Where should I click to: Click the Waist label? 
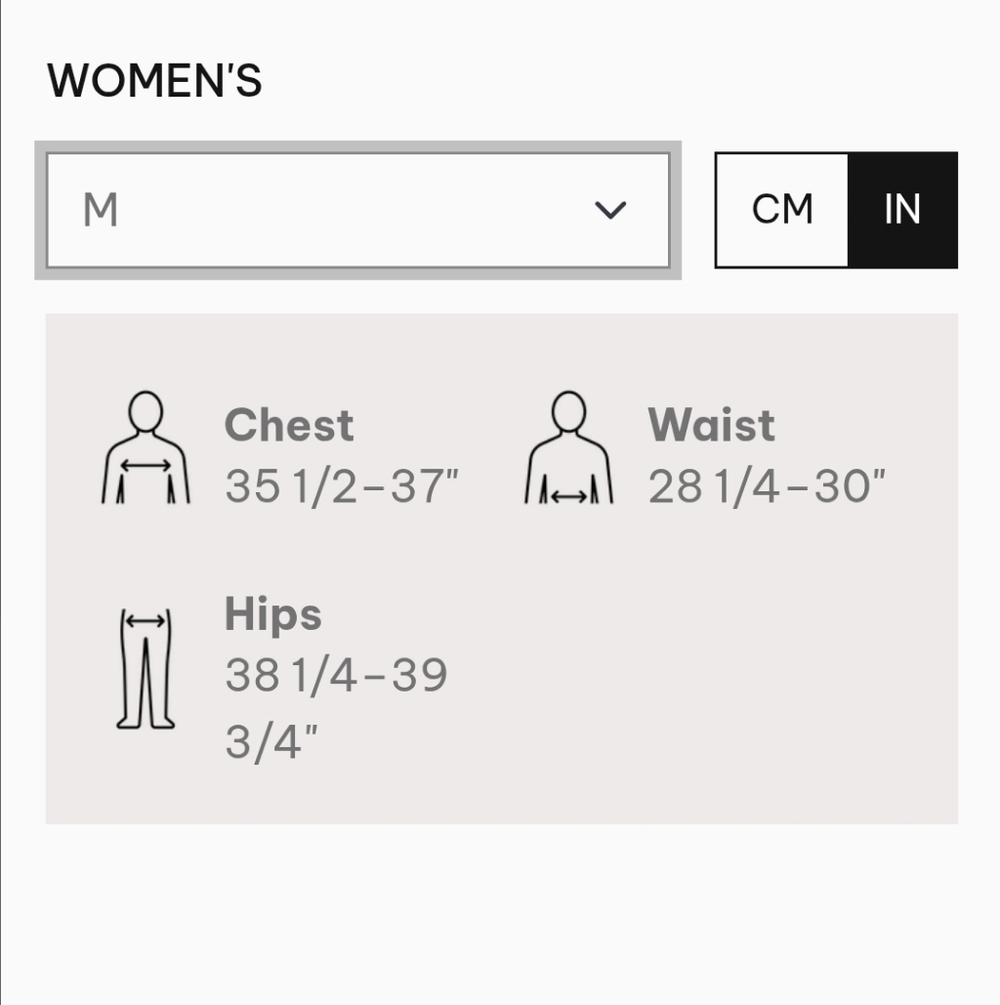[712, 425]
